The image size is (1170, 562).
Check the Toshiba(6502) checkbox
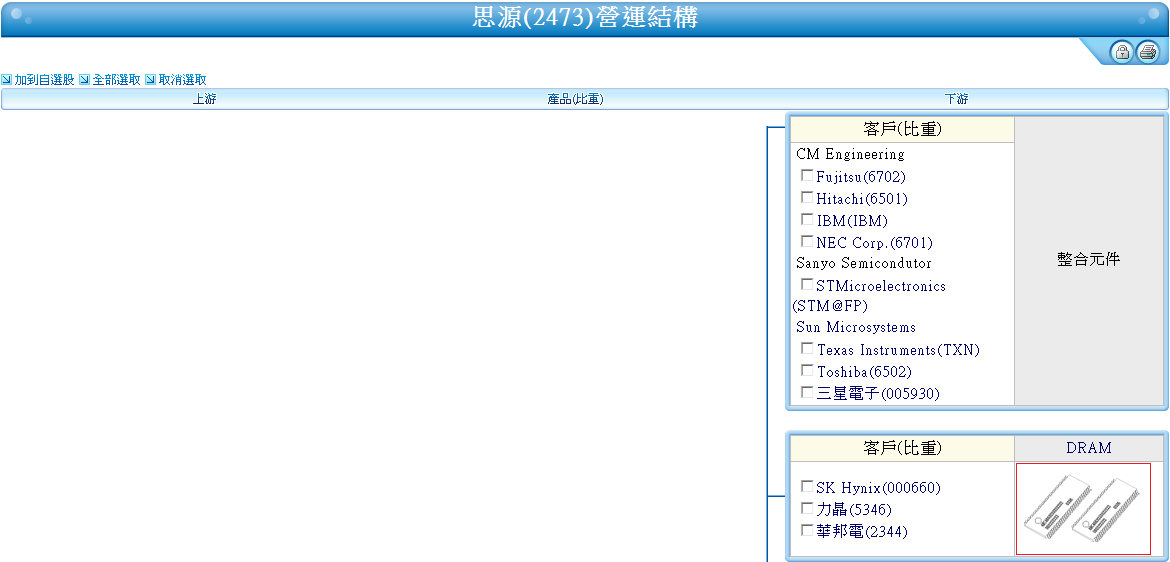[807, 370]
